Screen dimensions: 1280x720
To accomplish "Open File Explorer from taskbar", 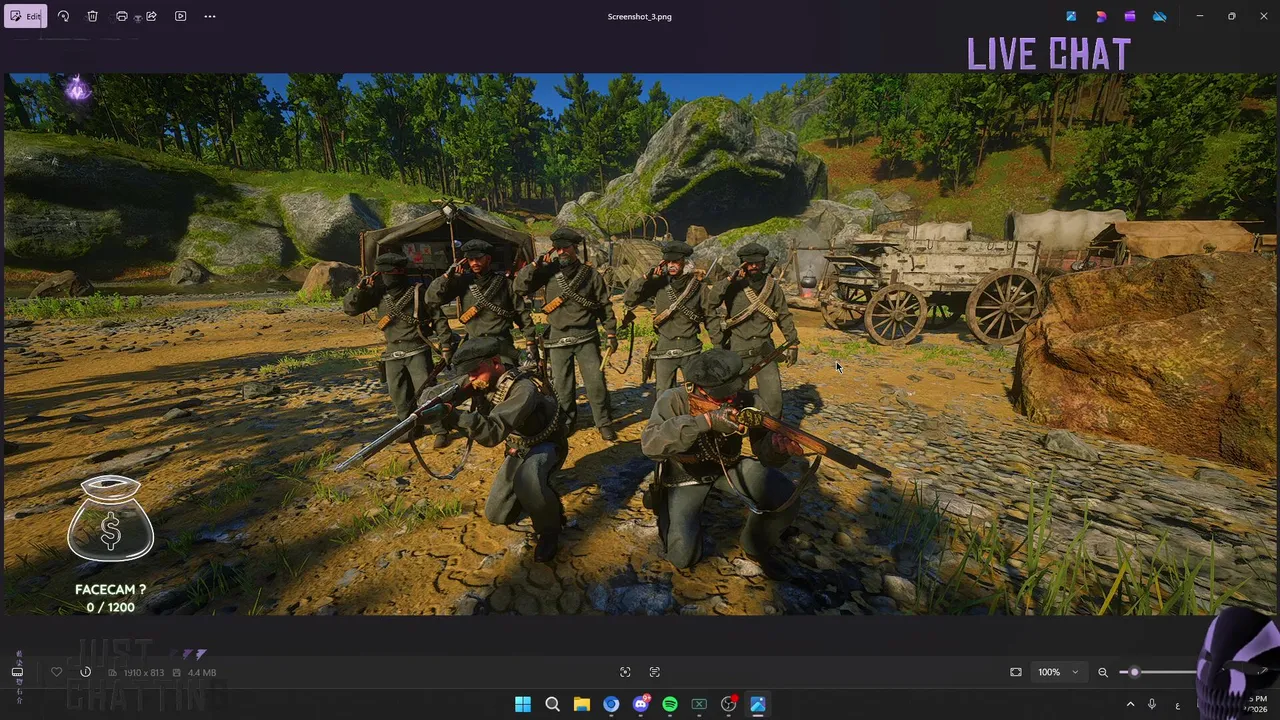I will (x=581, y=704).
